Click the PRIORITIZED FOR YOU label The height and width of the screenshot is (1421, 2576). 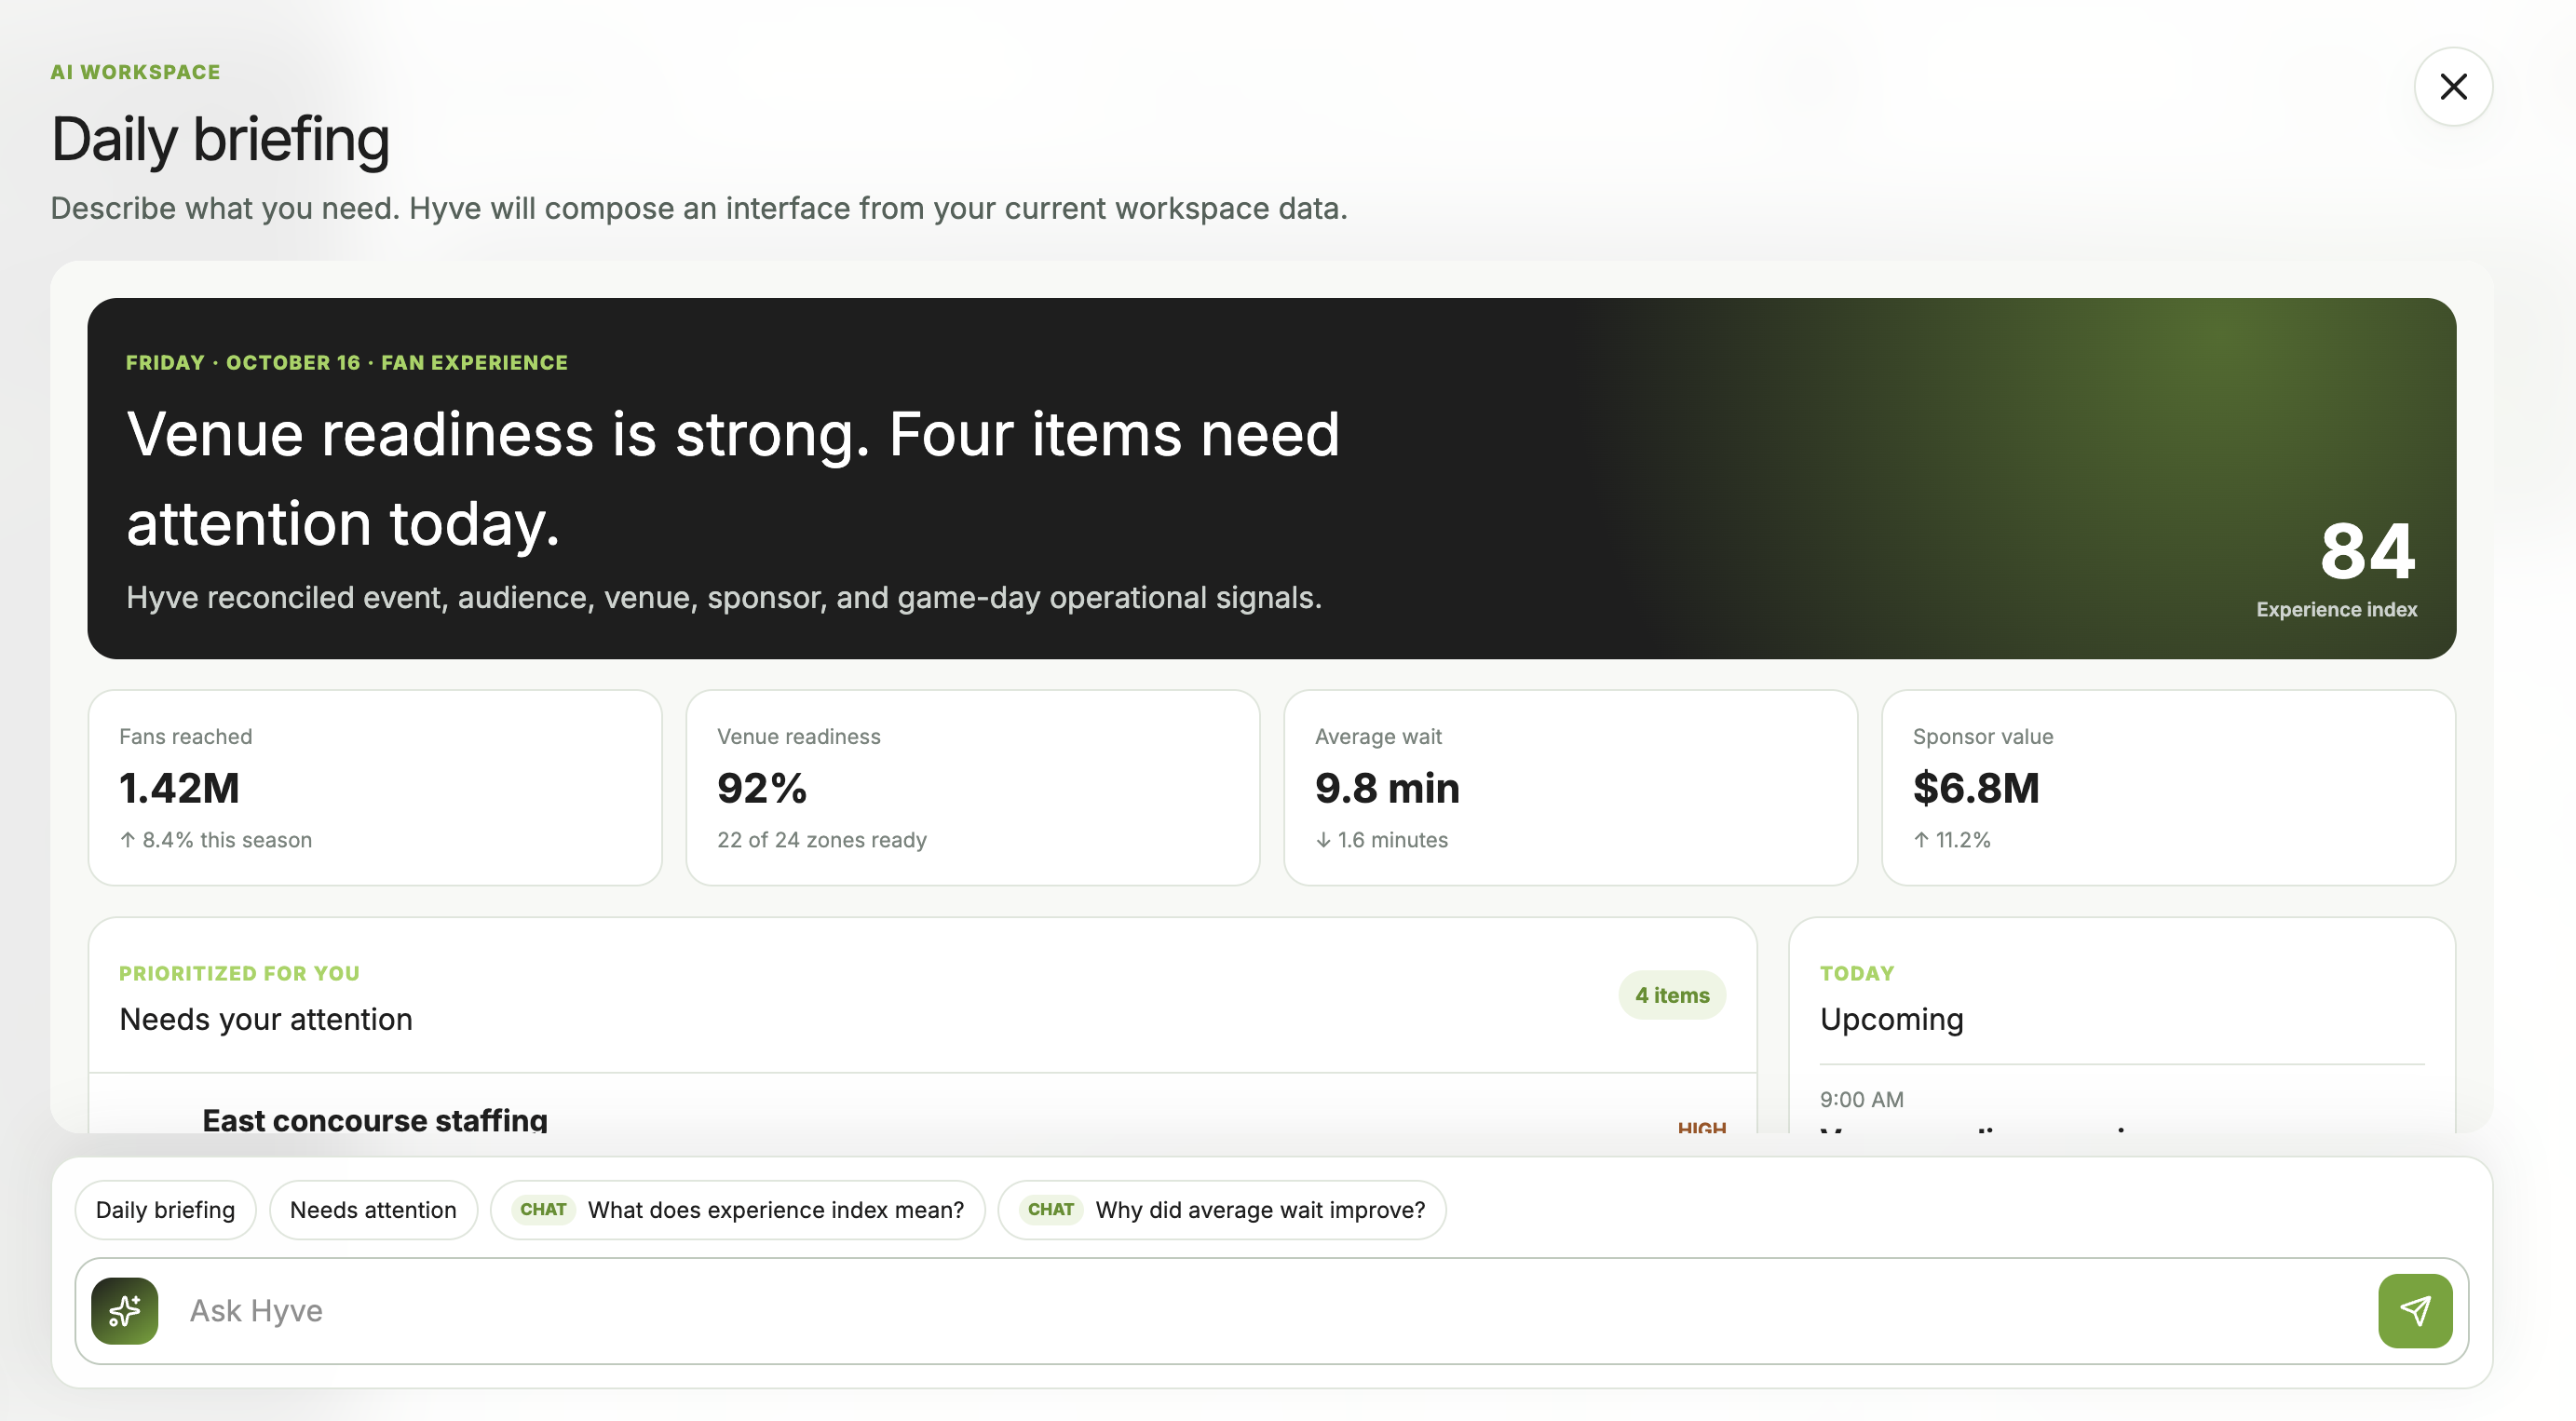tap(239, 973)
